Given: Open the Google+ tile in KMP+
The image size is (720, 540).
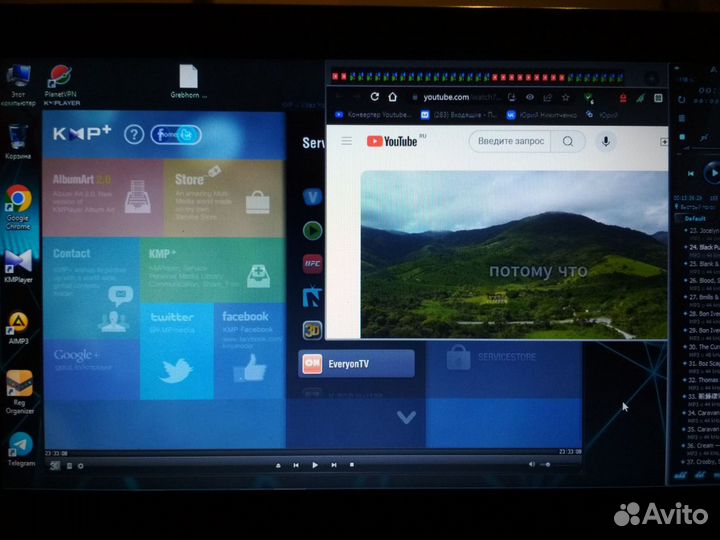Looking at the screenshot, I should click(x=91, y=370).
